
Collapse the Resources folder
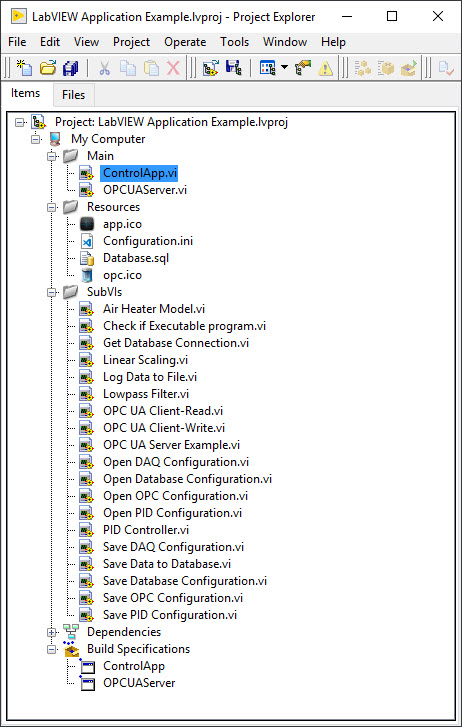tap(52, 207)
